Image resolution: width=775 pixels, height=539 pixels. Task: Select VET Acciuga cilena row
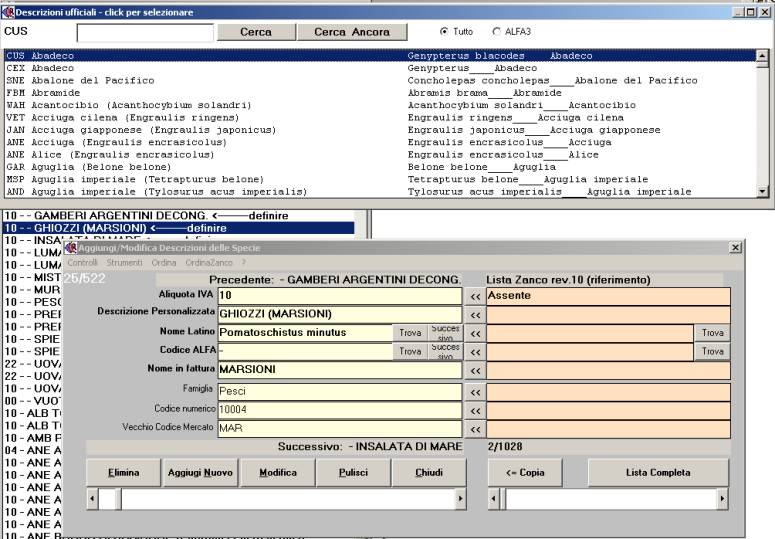click(x=381, y=118)
